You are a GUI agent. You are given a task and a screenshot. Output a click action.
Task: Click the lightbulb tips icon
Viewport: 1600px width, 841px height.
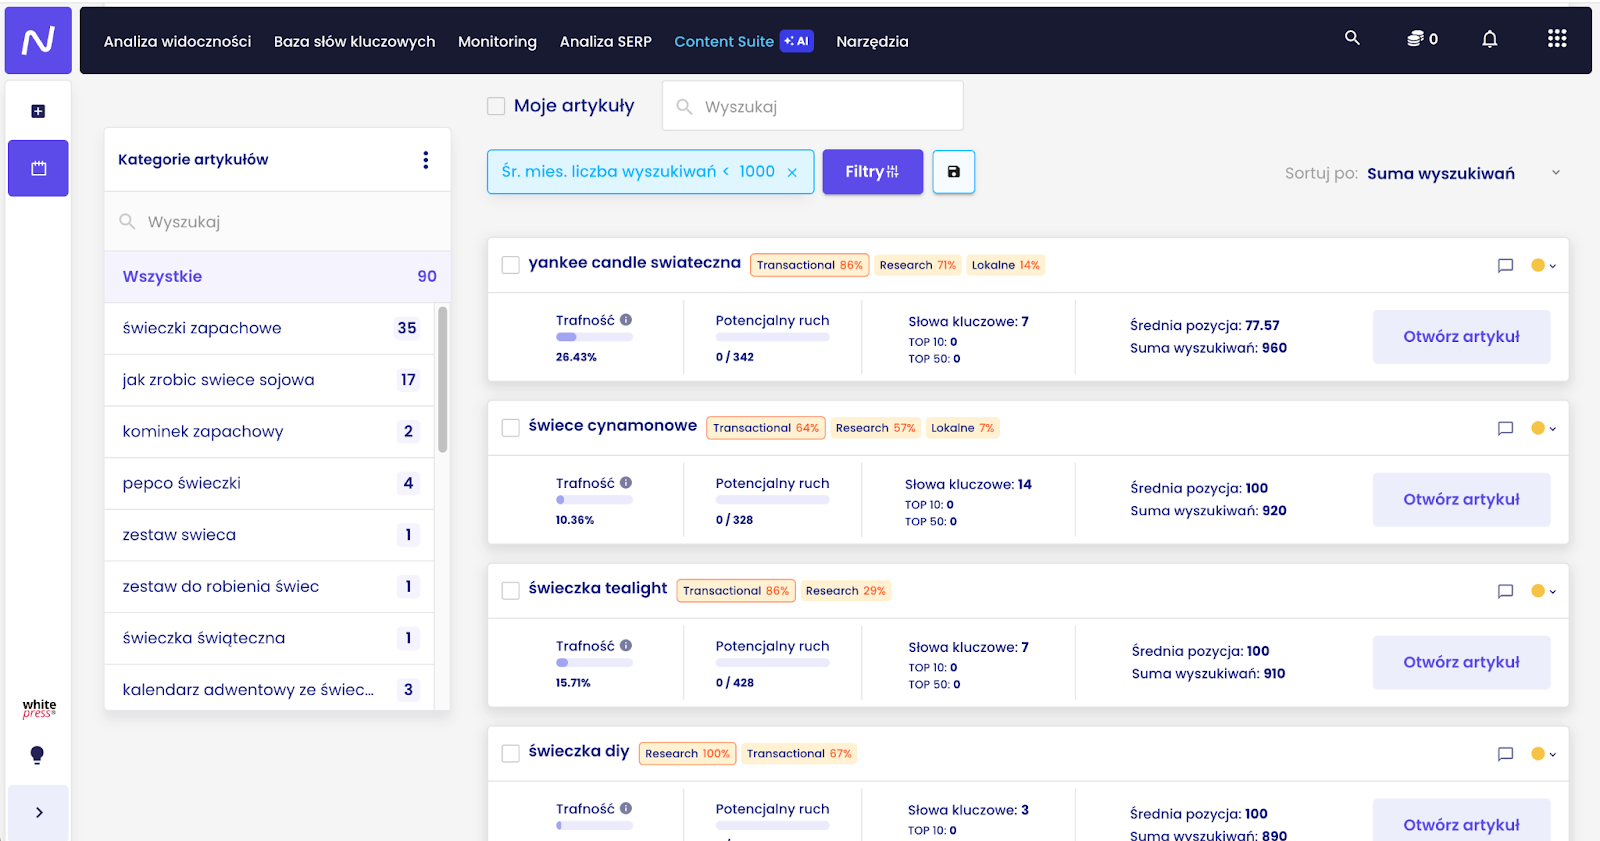[37, 755]
